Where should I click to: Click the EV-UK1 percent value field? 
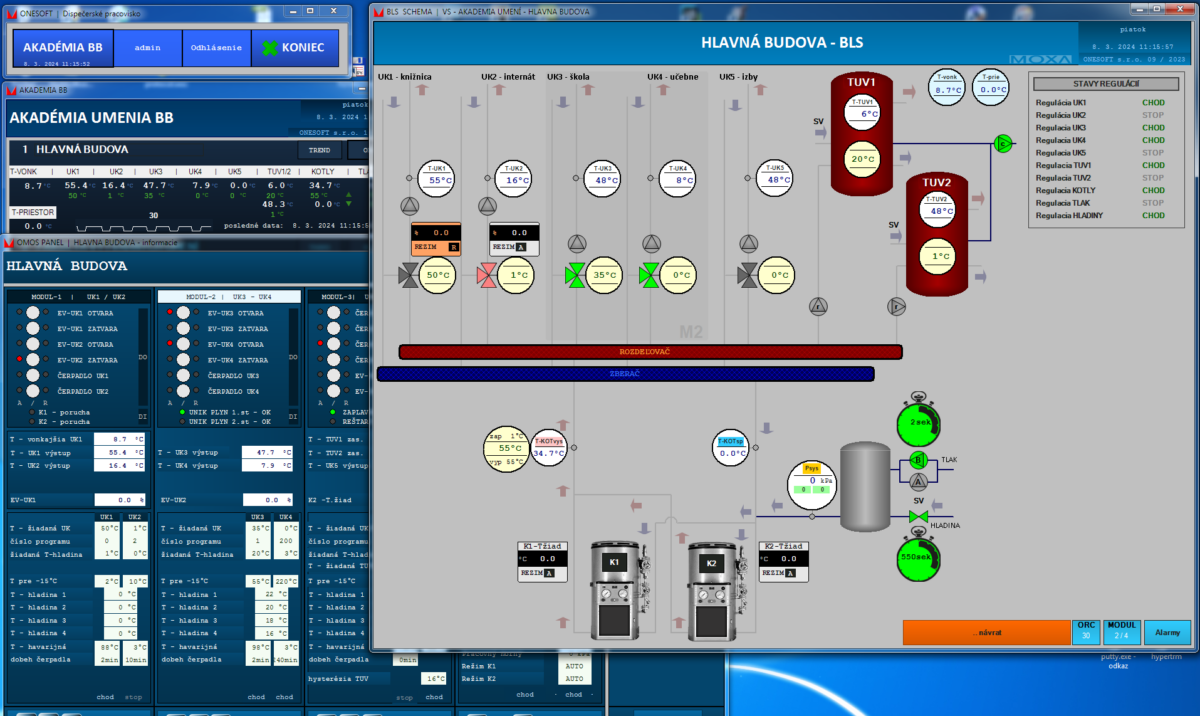coord(121,499)
